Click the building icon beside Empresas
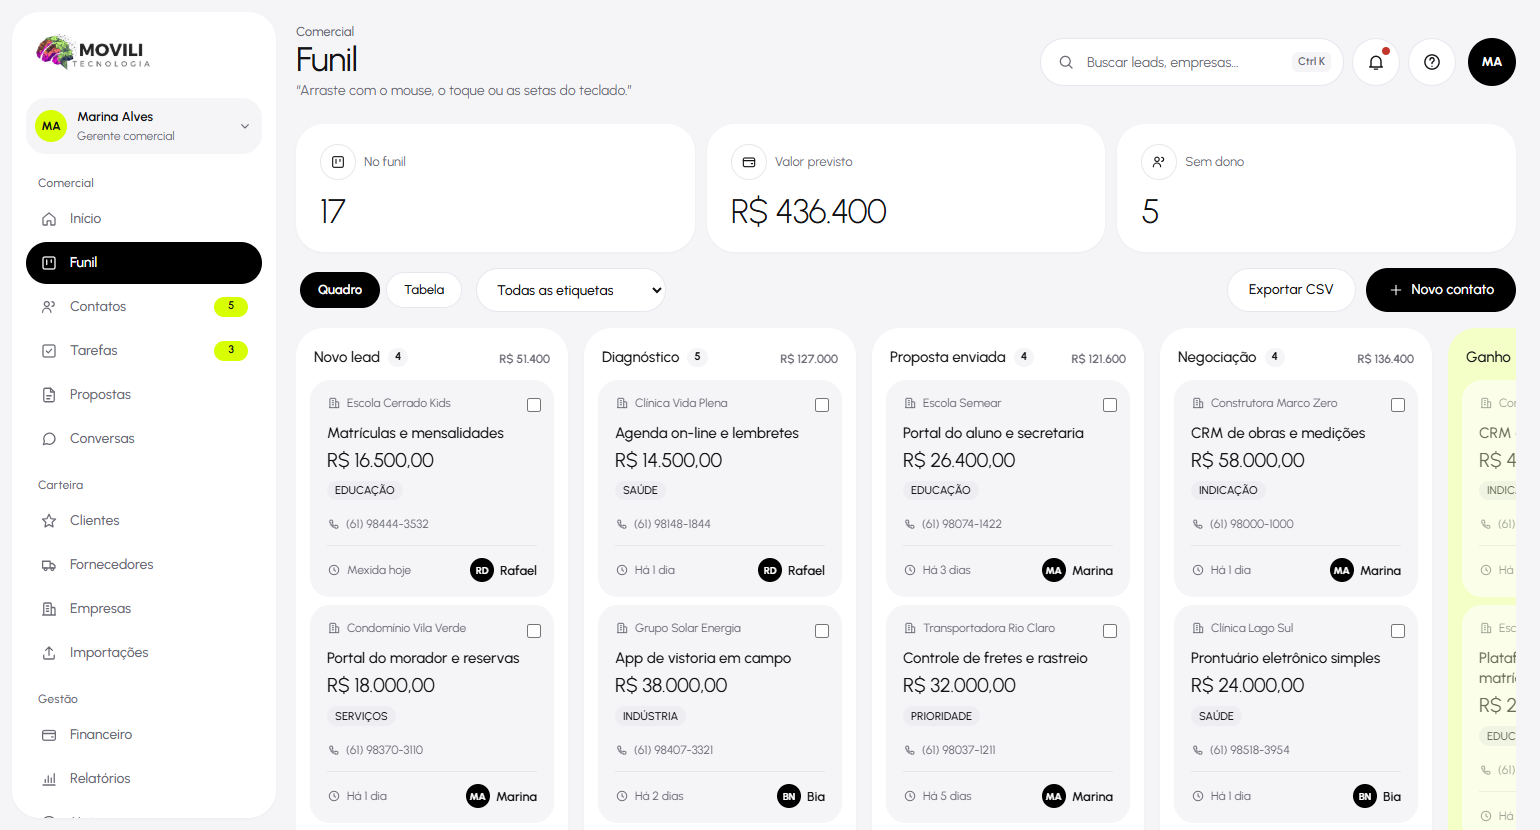This screenshot has width=1540, height=830. (49, 609)
